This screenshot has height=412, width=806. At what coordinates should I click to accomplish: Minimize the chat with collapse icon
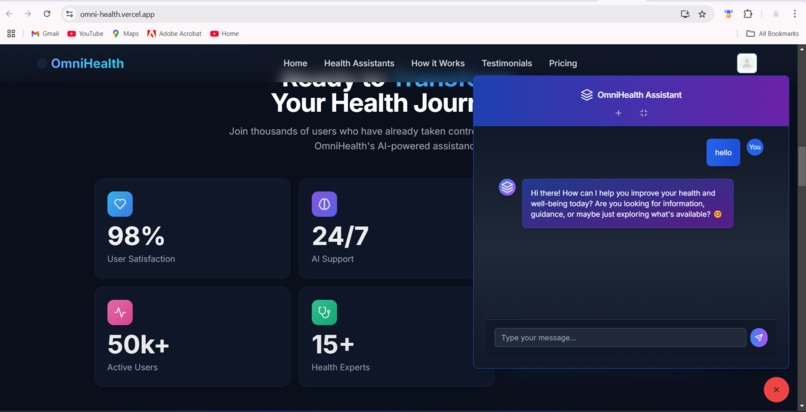click(x=644, y=113)
